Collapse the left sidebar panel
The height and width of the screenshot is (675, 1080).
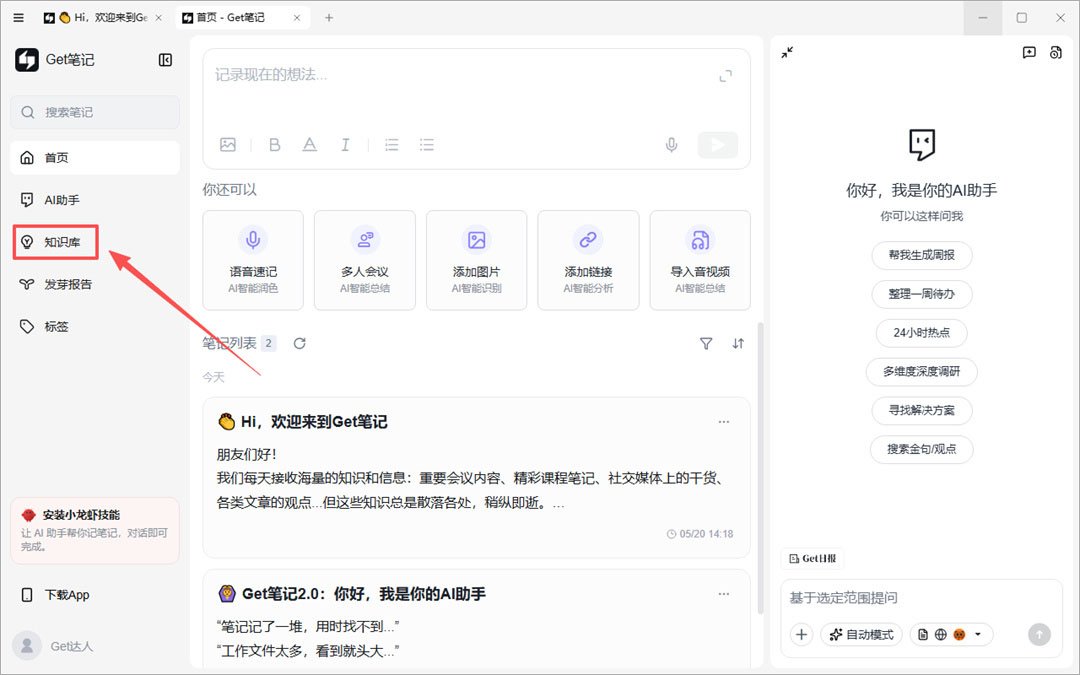pyautogui.click(x=165, y=60)
